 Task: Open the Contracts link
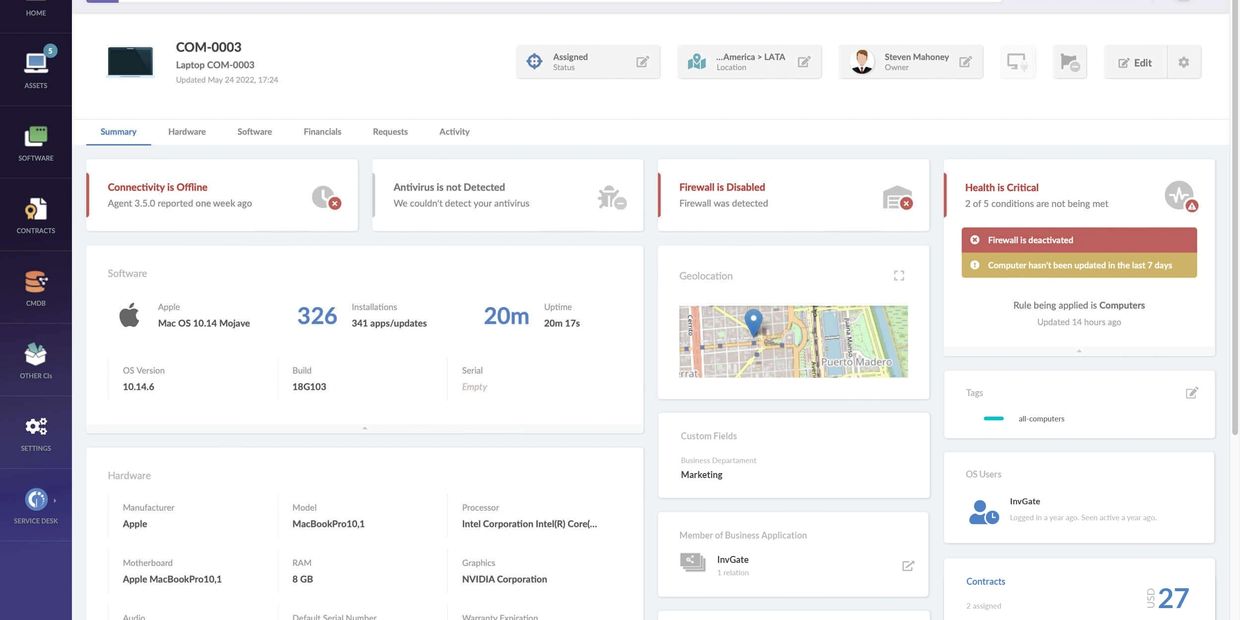coord(985,581)
